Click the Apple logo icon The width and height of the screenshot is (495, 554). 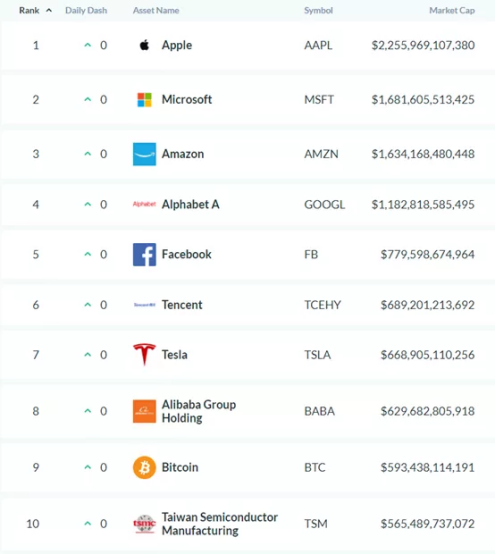144,45
